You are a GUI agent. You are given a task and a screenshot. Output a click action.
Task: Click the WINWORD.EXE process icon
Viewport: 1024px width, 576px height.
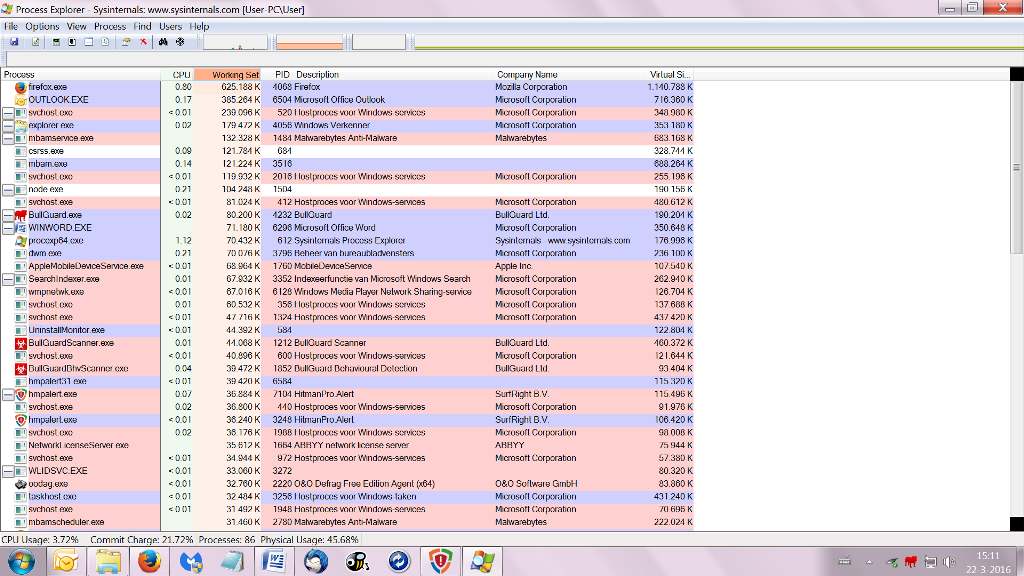(x=20, y=228)
